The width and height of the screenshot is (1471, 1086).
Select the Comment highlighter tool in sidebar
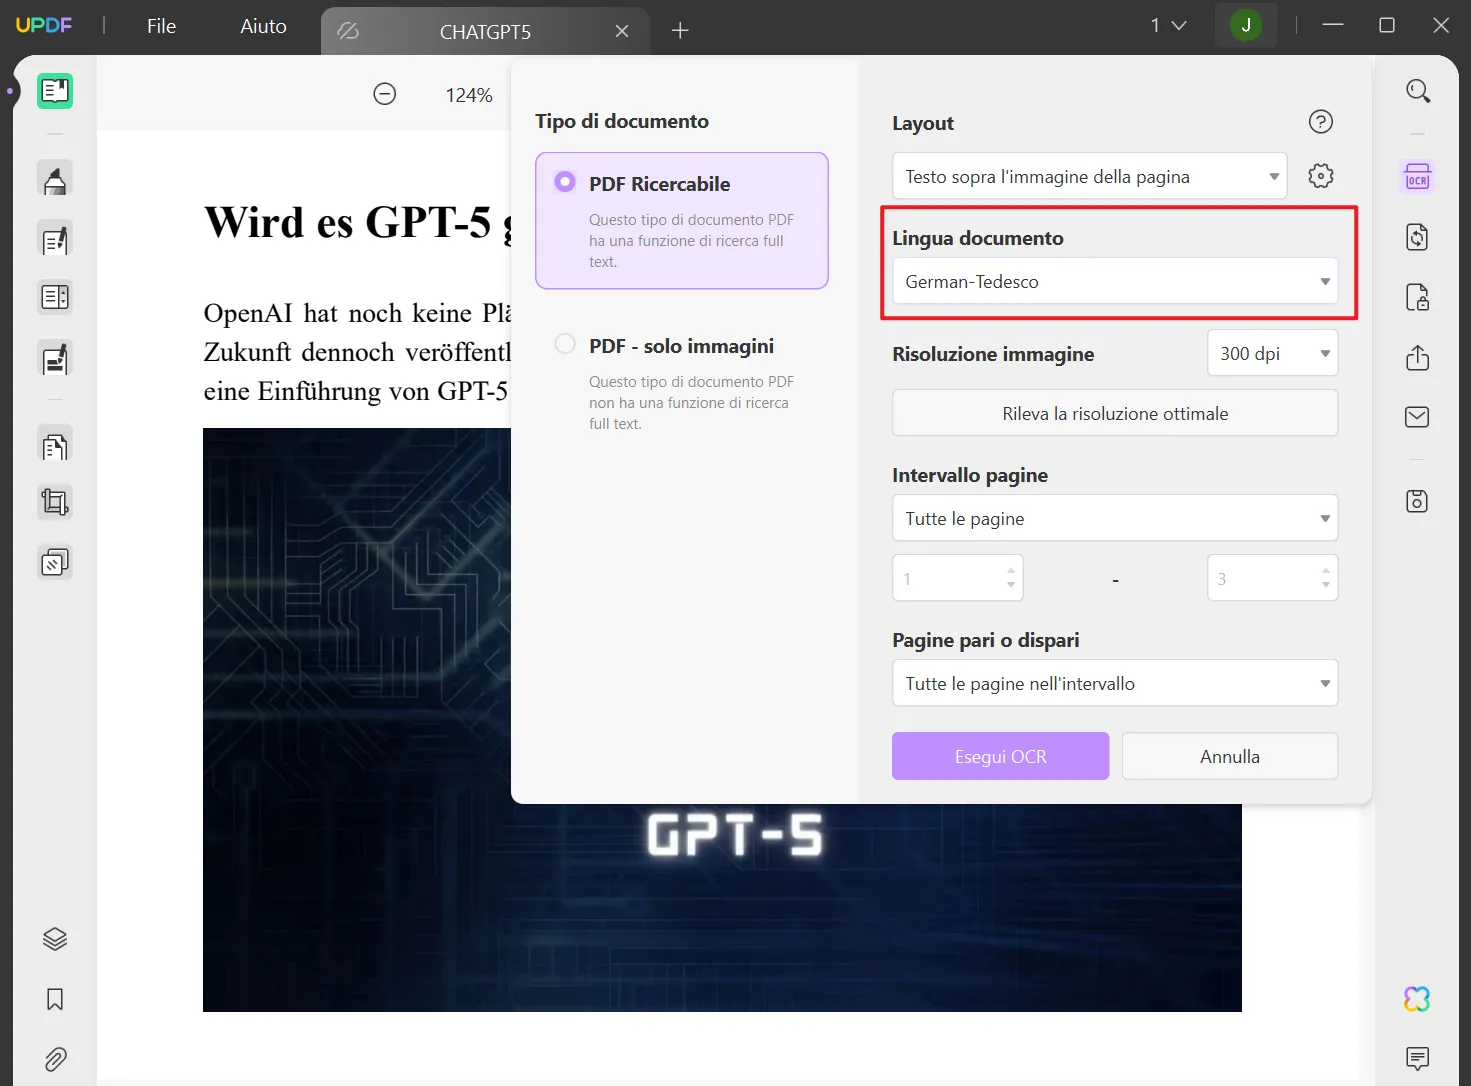pyautogui.click(x=55, y=179)
